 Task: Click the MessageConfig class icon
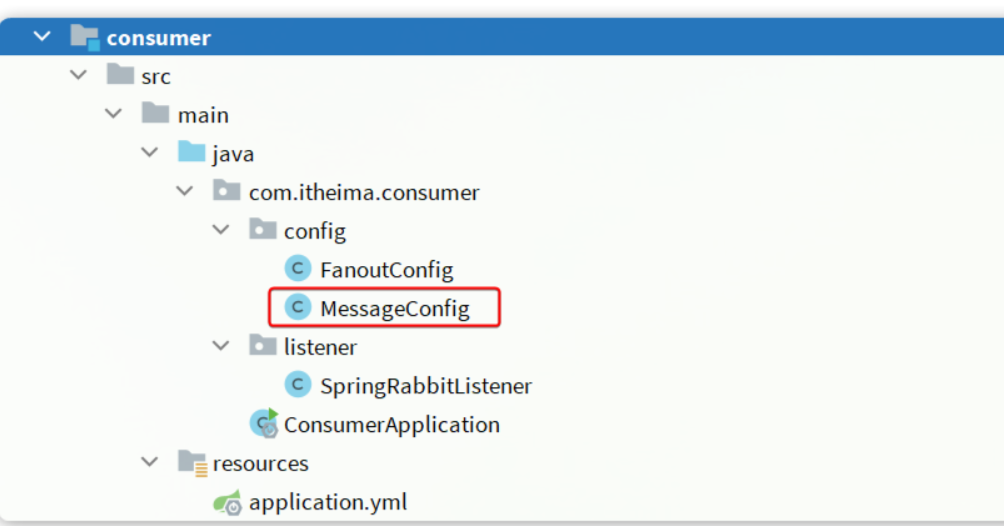[x=297, y=307]
